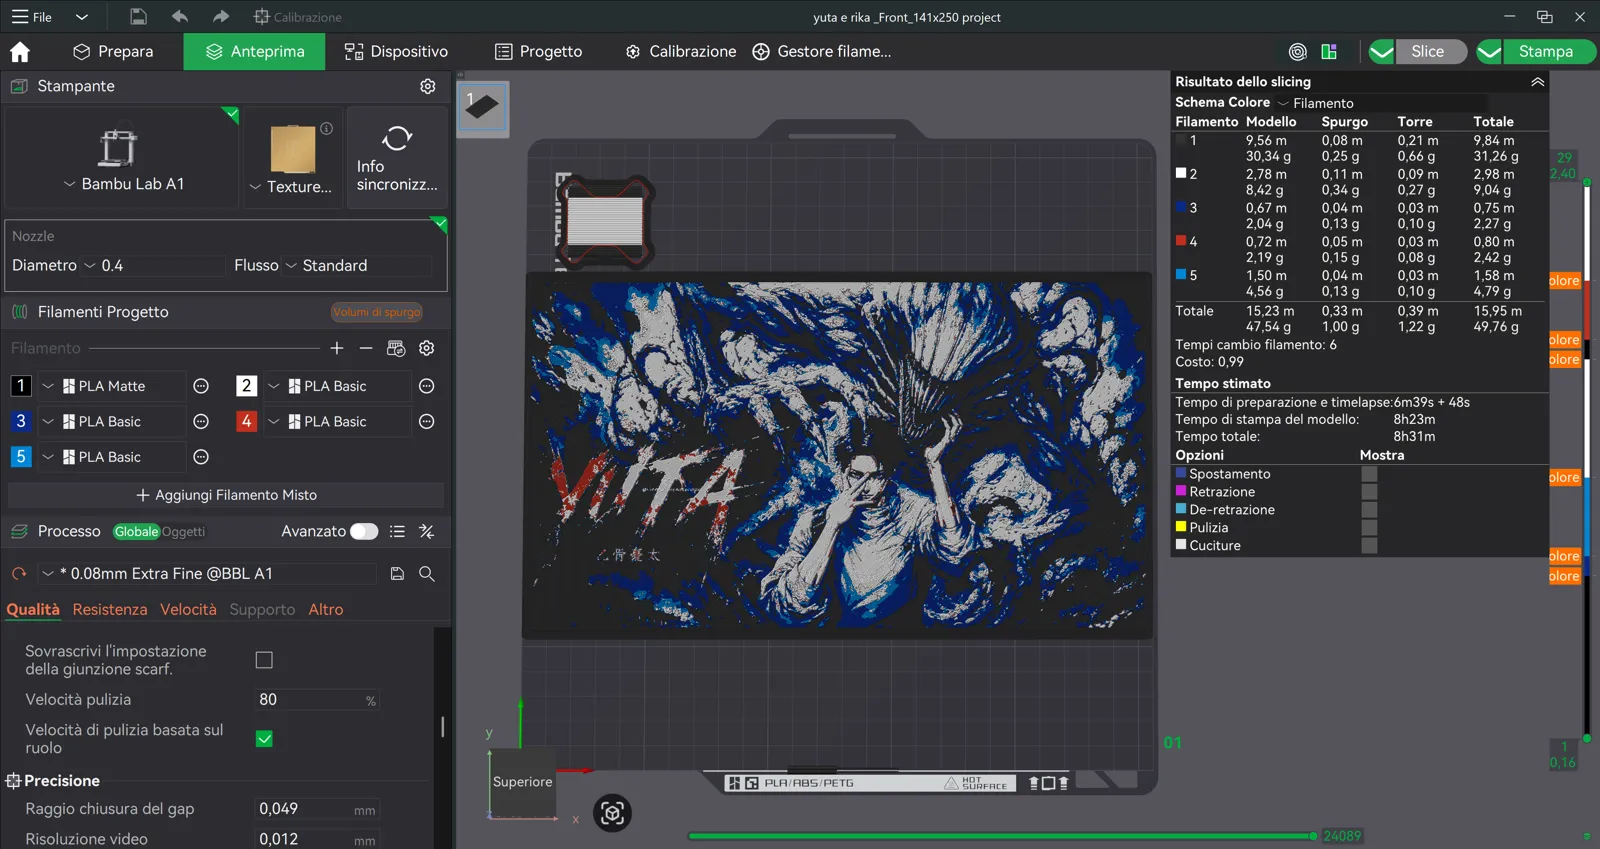This screenshot has height=849, width=1600.
Task: Enable Sovrascrivi l'impostazione della giunzione scarf checkbox
Action: point(264,660)
